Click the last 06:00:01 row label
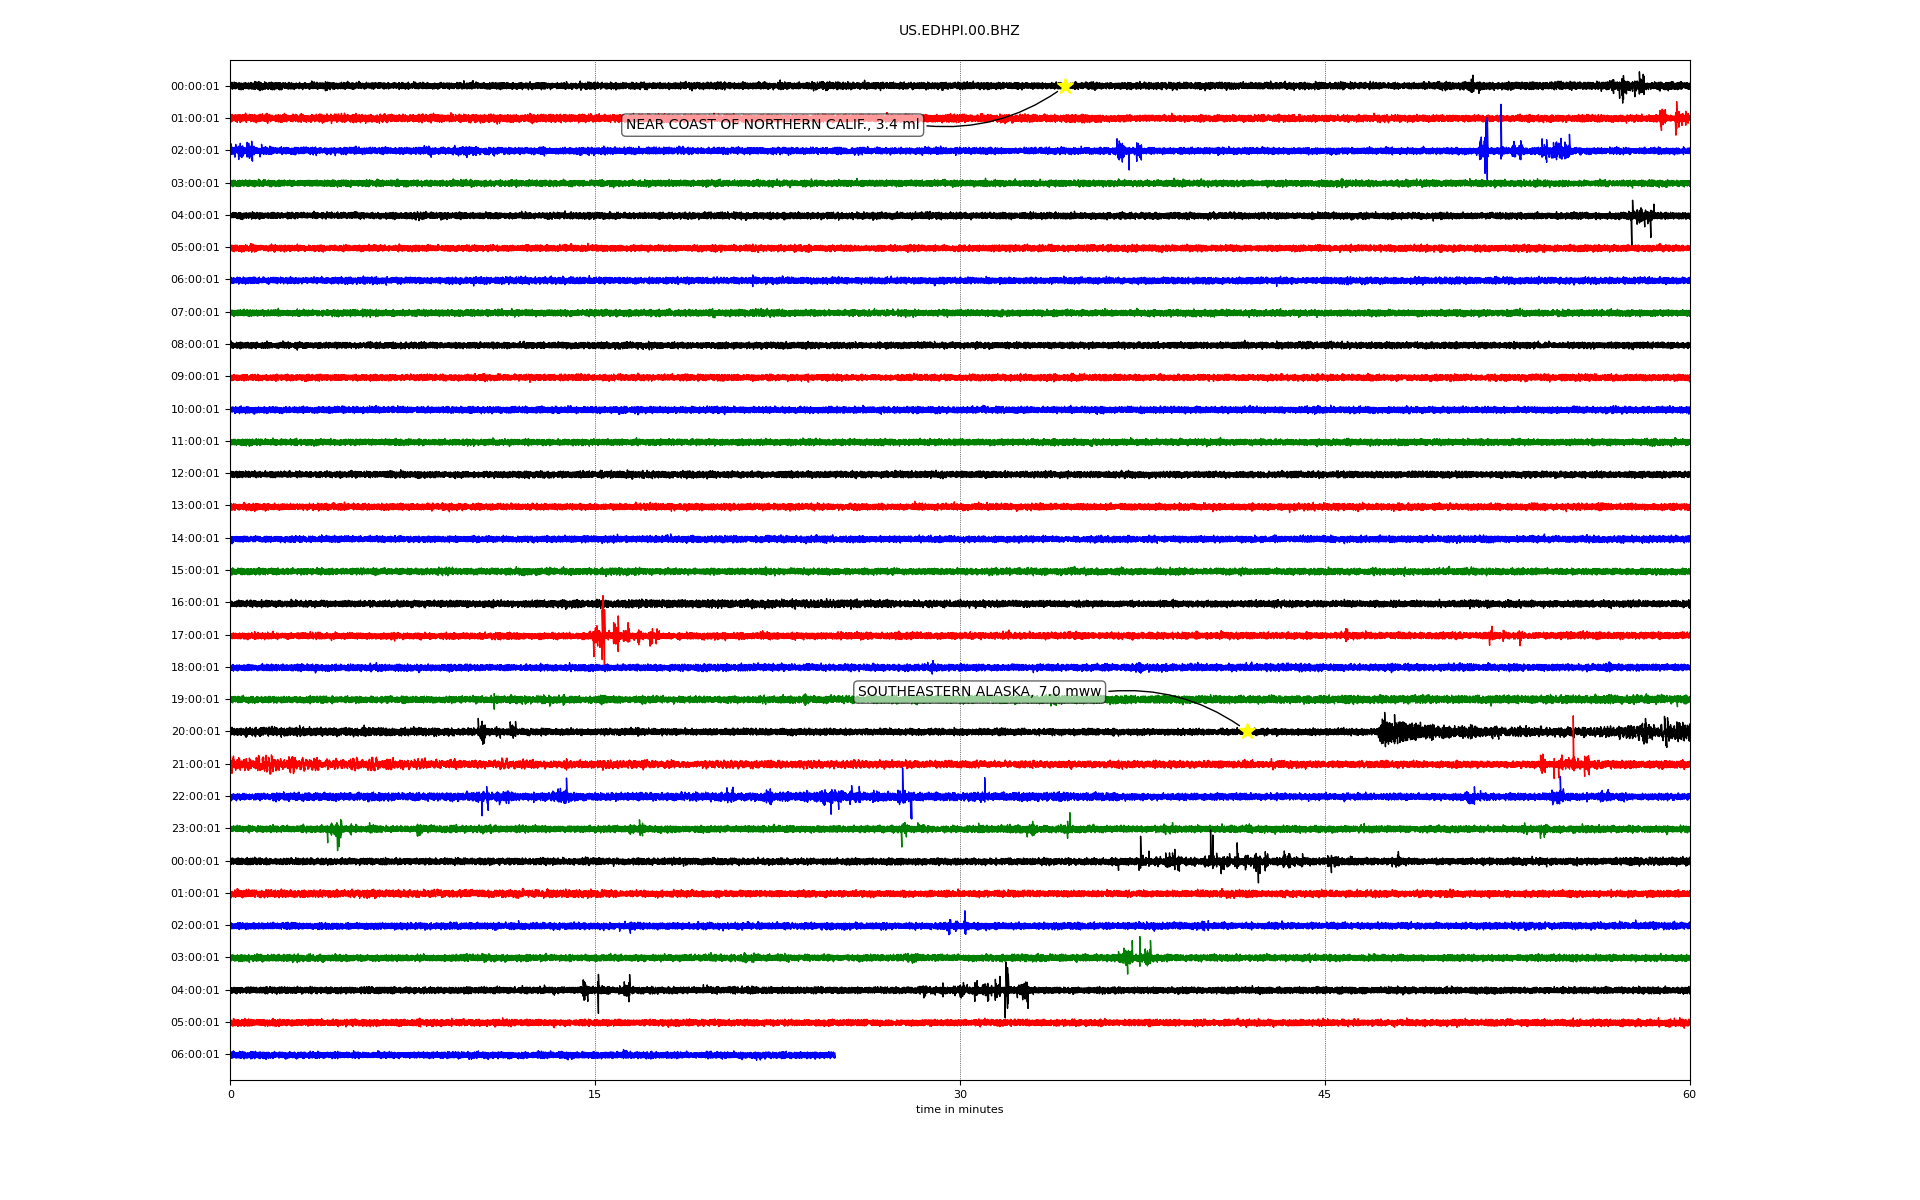Screen dimensions: 1920x1200 (195, 1055)
